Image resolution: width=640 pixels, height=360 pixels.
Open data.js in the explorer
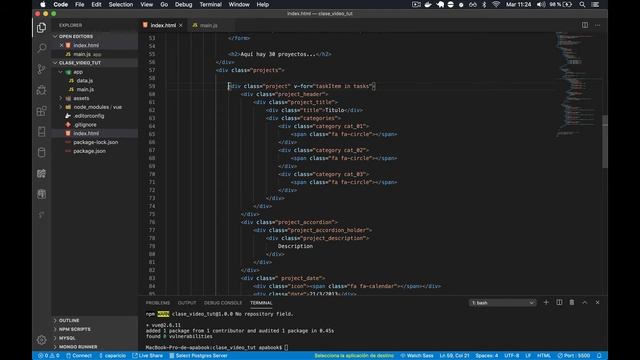[84, 80]
